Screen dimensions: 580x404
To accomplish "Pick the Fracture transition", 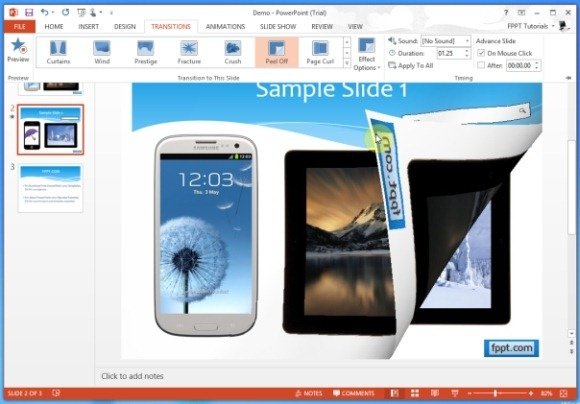I will [189, 53].
